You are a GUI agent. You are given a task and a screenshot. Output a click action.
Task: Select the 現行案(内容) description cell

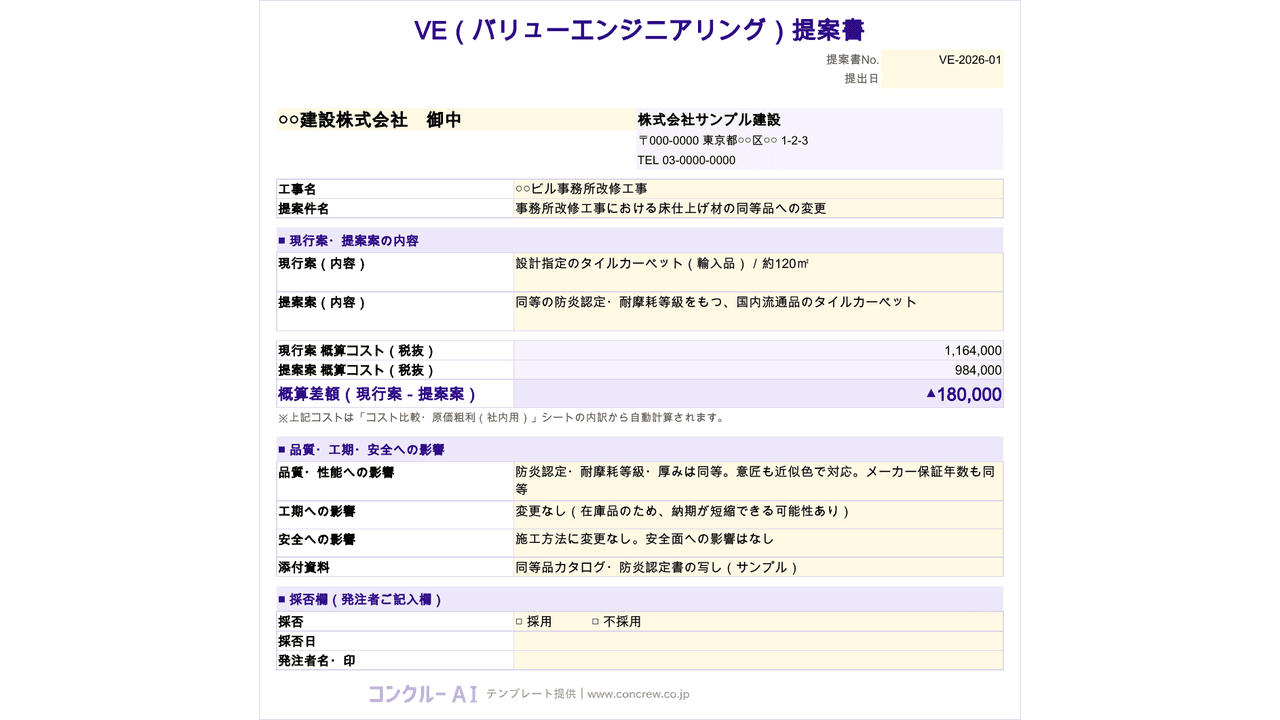758,272
